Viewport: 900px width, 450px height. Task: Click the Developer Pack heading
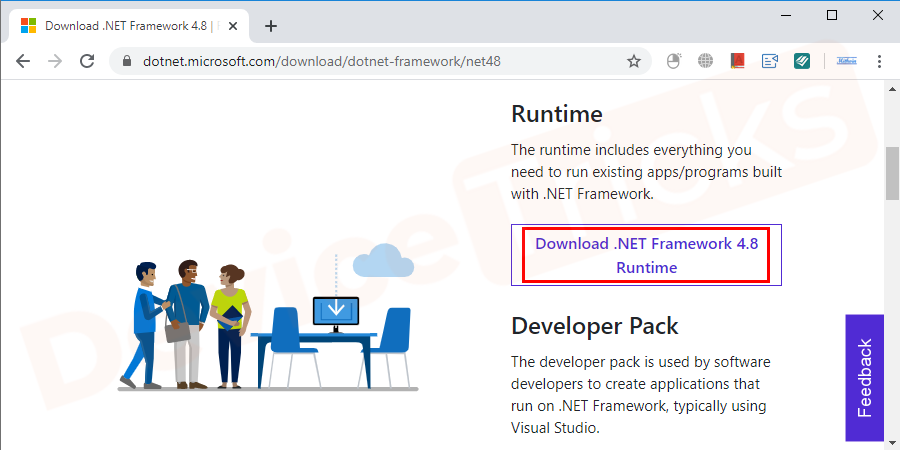point(595,326)
